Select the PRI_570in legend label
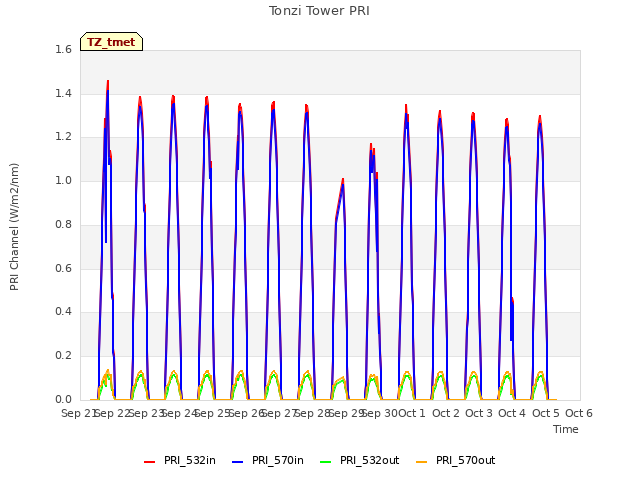 pos(278,461)
